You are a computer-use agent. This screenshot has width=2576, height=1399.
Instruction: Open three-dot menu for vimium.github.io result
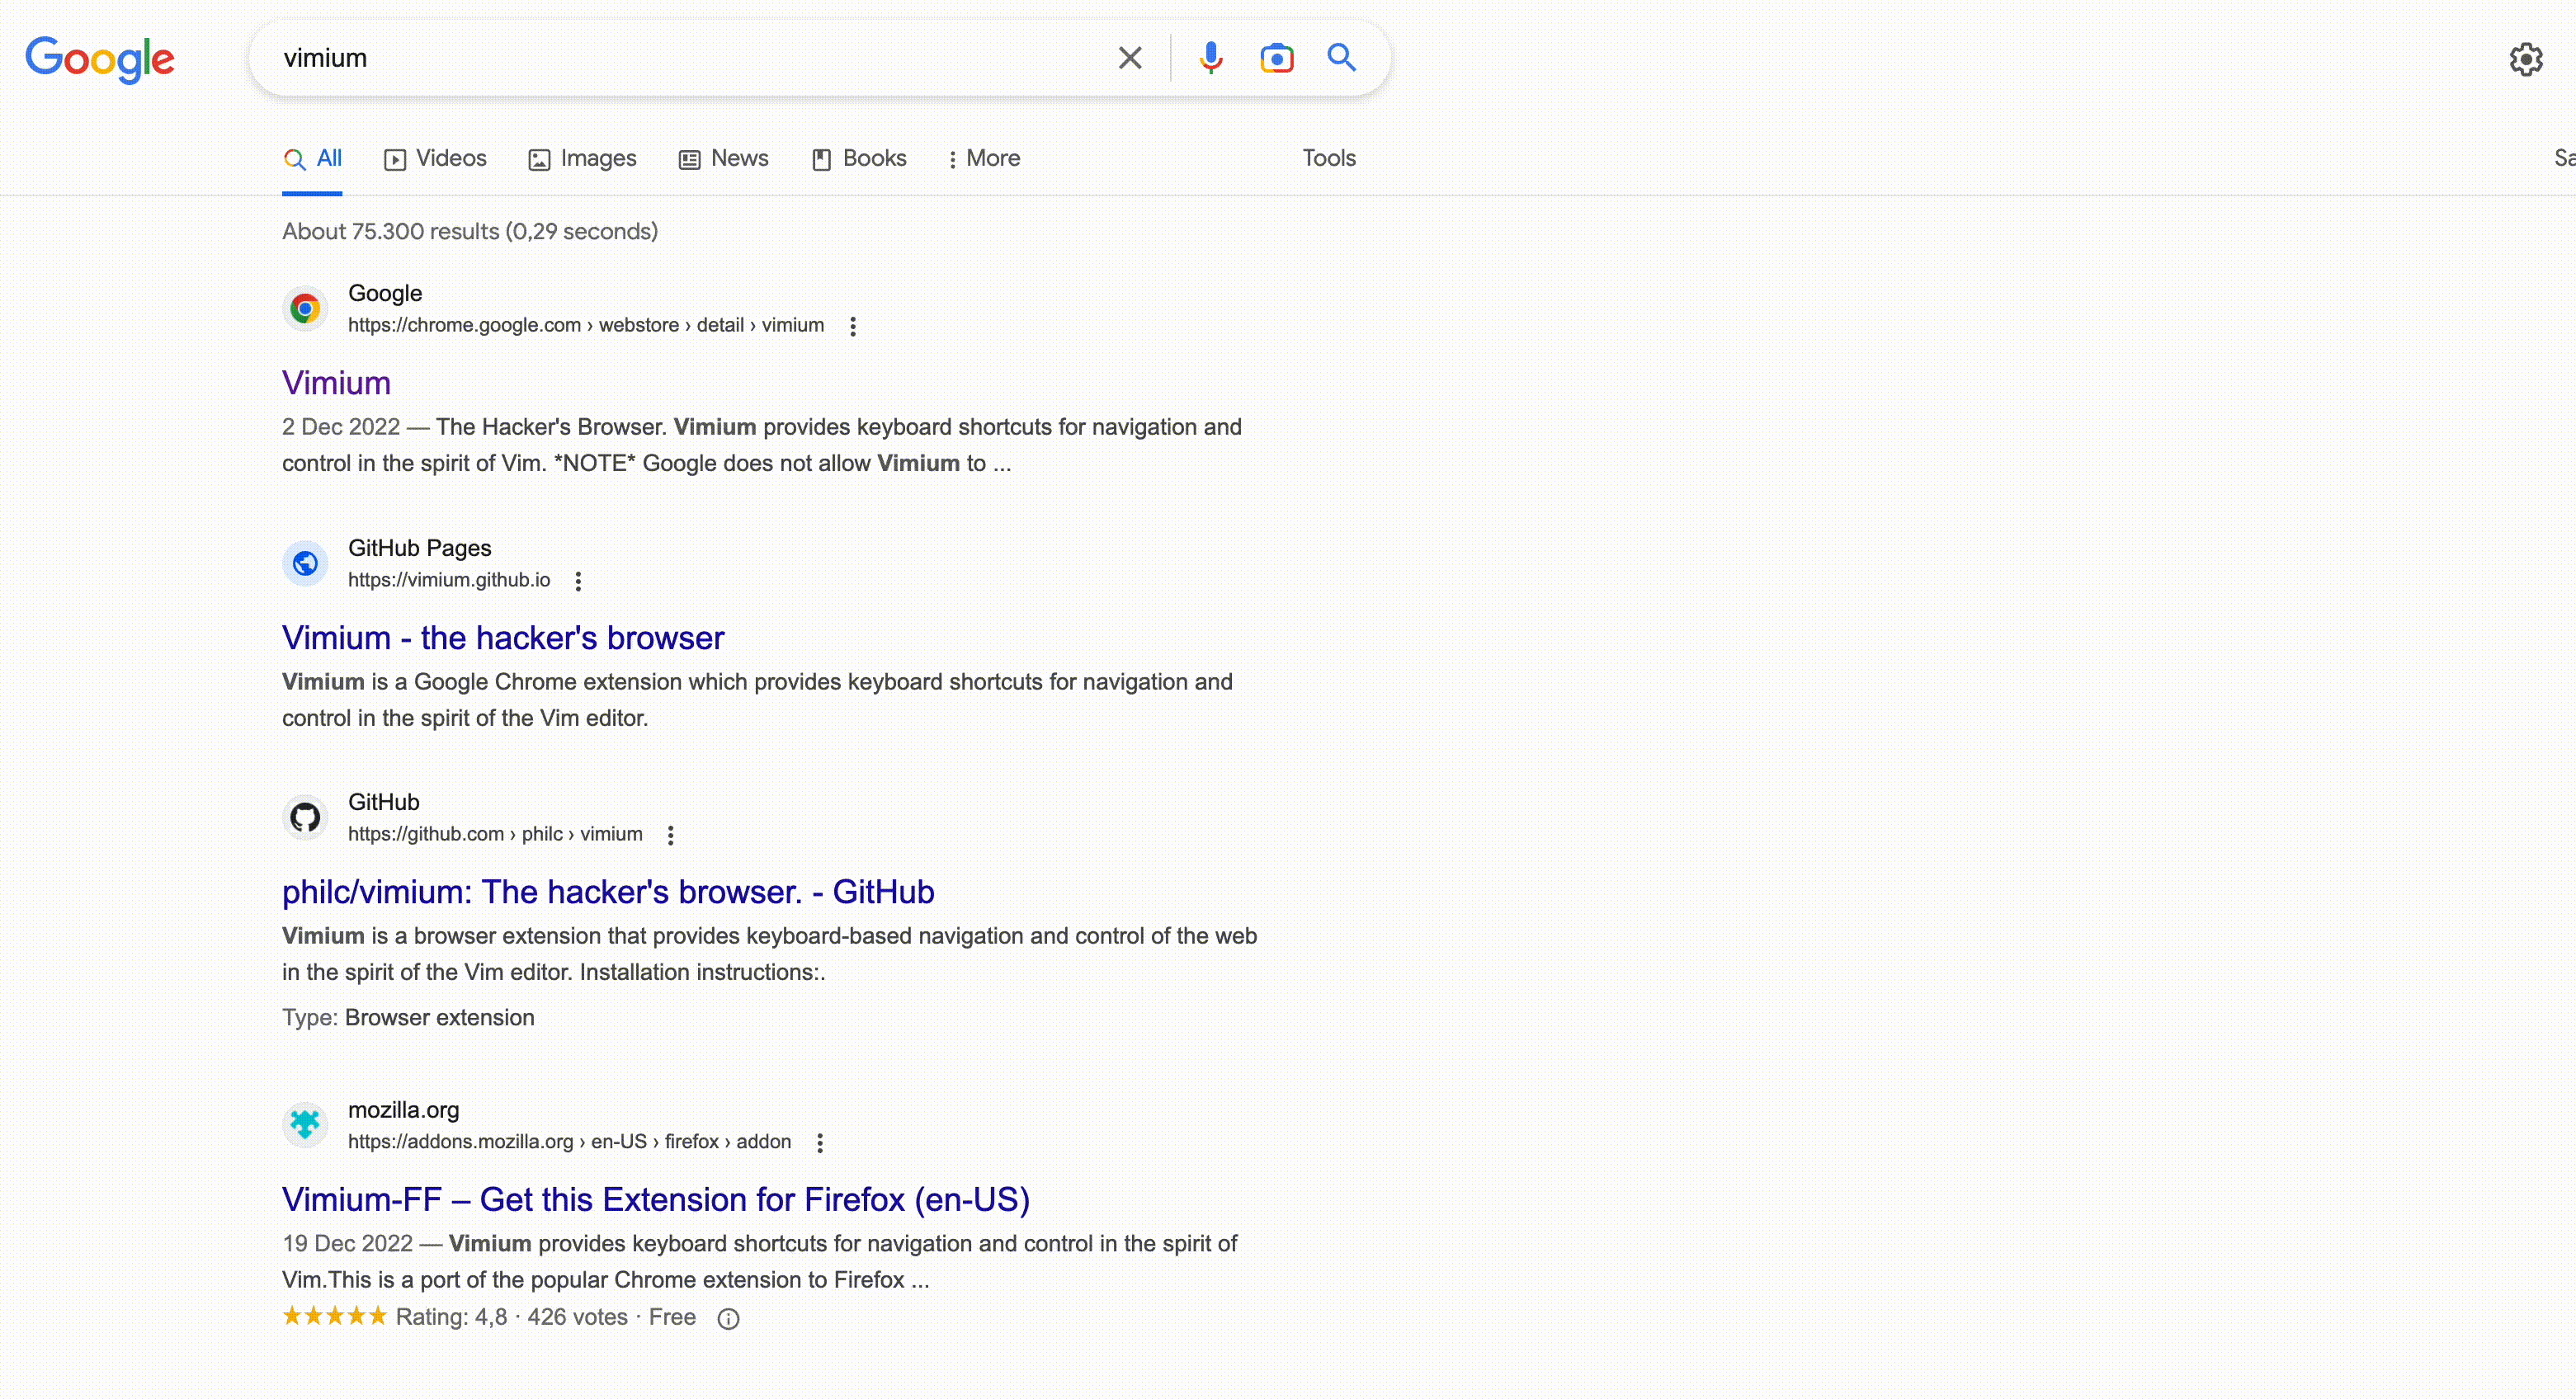(578, 581)
